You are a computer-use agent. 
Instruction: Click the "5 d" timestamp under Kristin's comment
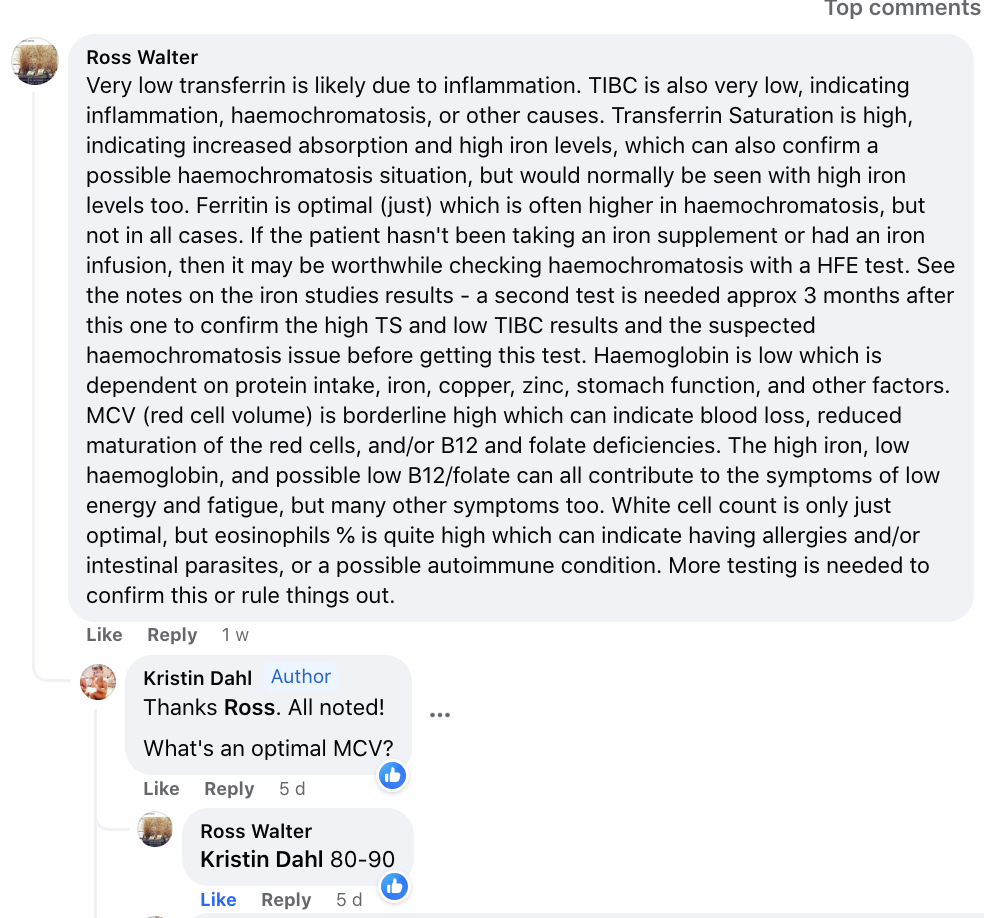click(x=292, y=789)
